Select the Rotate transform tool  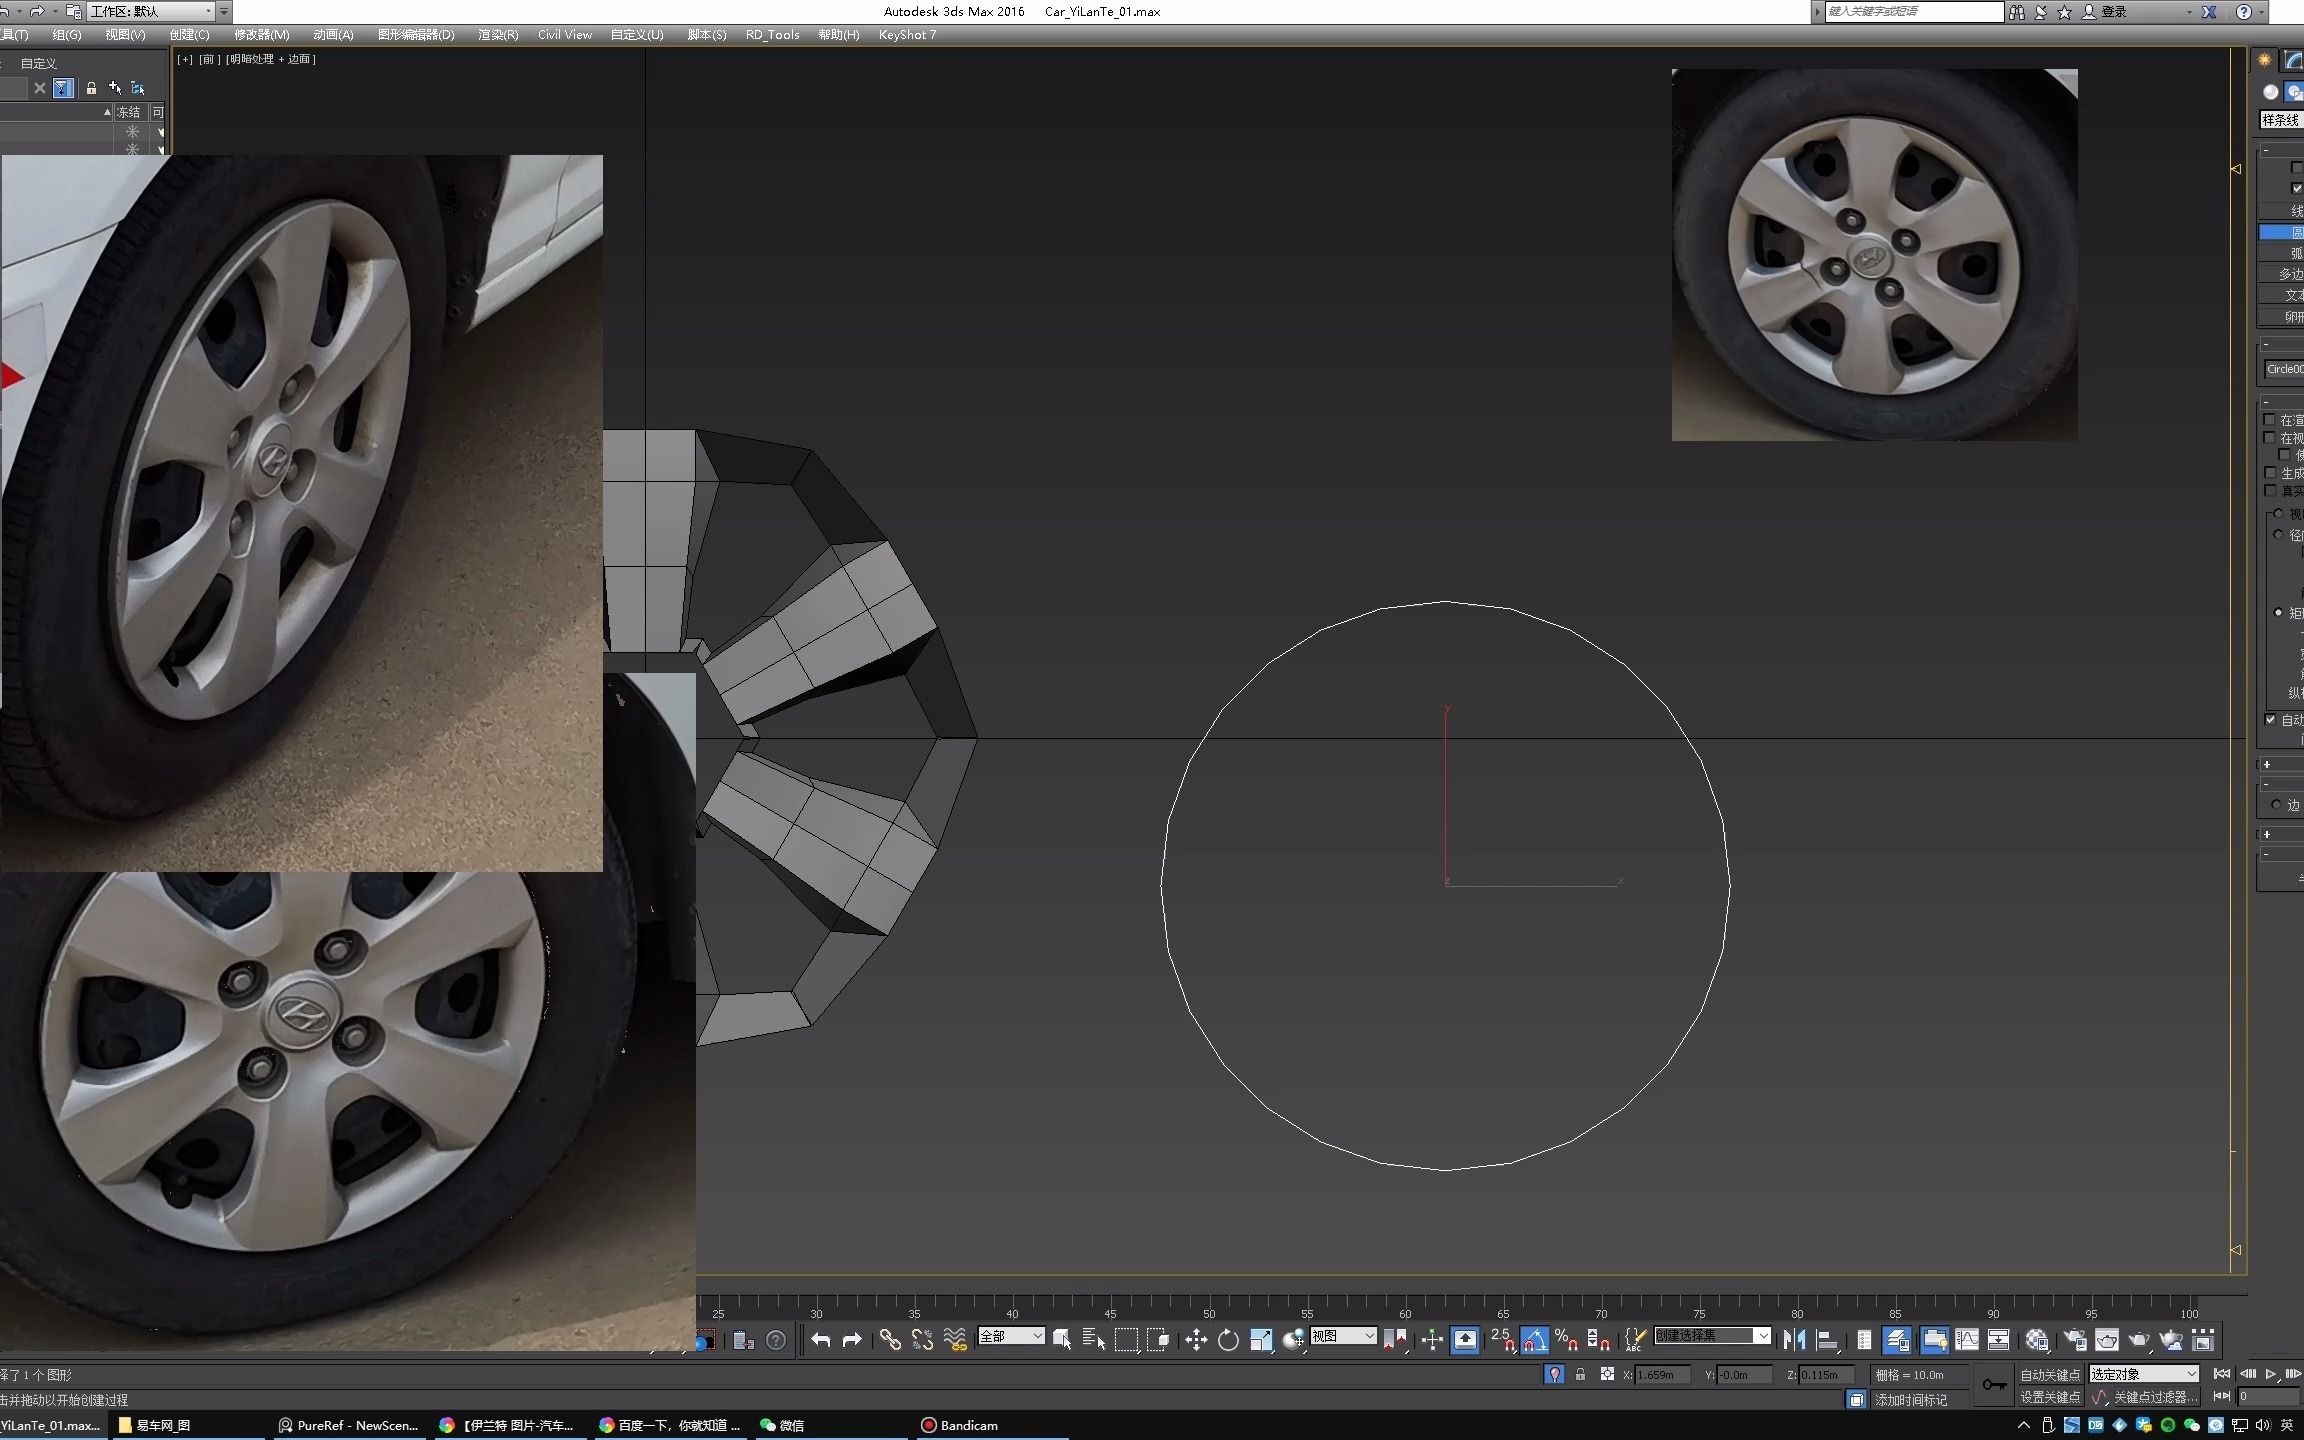pos(1228,1340)
